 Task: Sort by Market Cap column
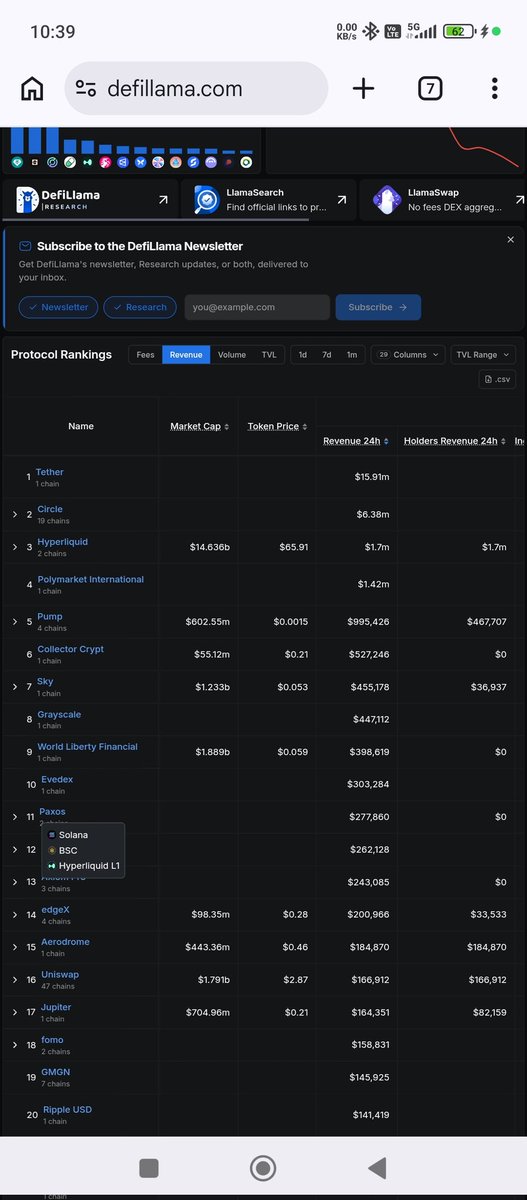pyautogui.click(x=200, y=426)
